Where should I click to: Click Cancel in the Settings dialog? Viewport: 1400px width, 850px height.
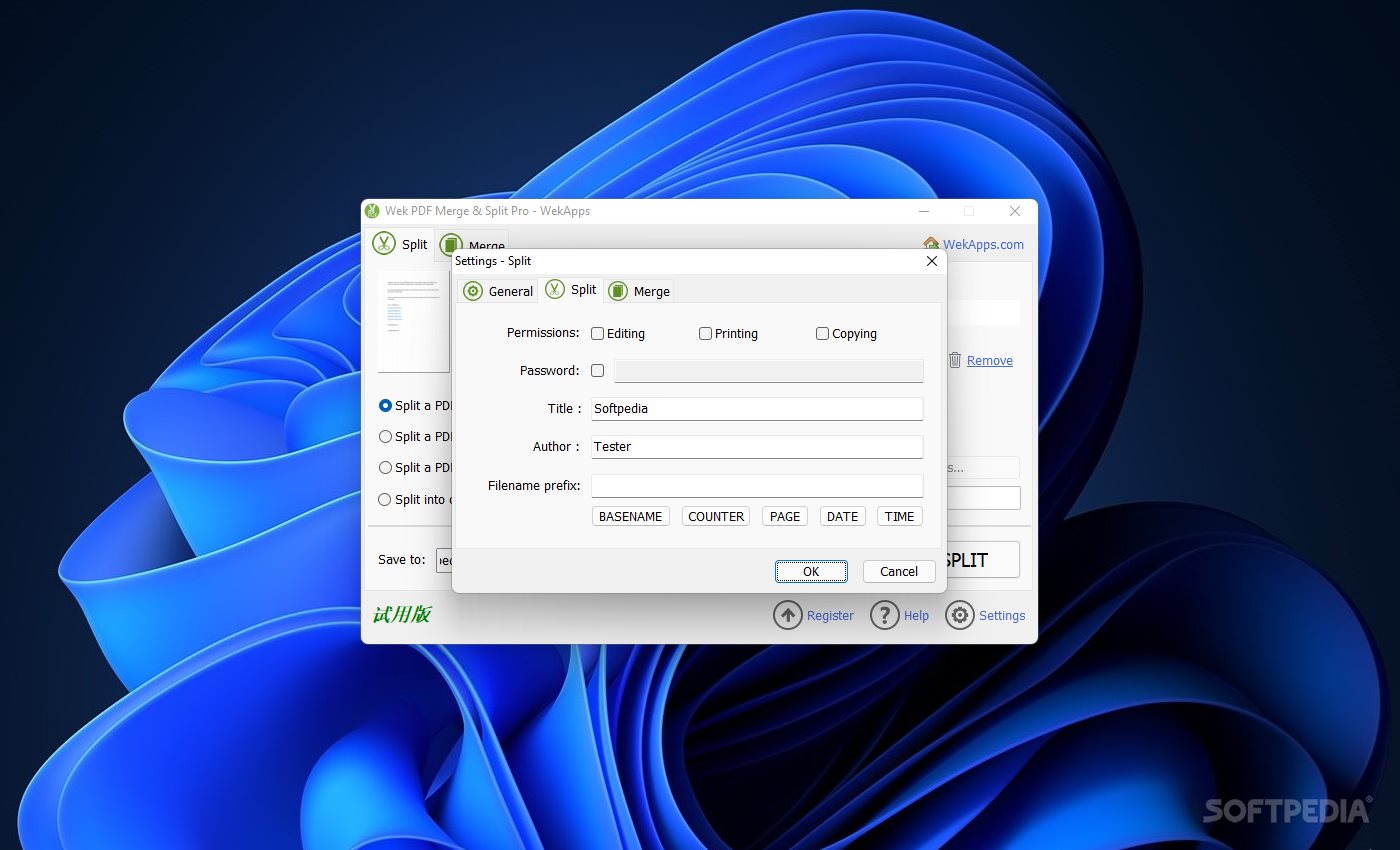(899, 571)
